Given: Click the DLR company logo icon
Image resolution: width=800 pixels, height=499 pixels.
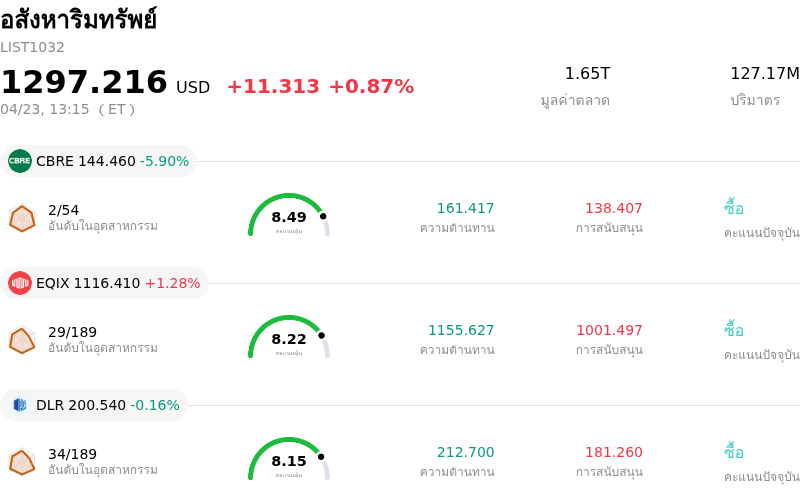Looking at the screenshot, I should click(x=20, y=405).
